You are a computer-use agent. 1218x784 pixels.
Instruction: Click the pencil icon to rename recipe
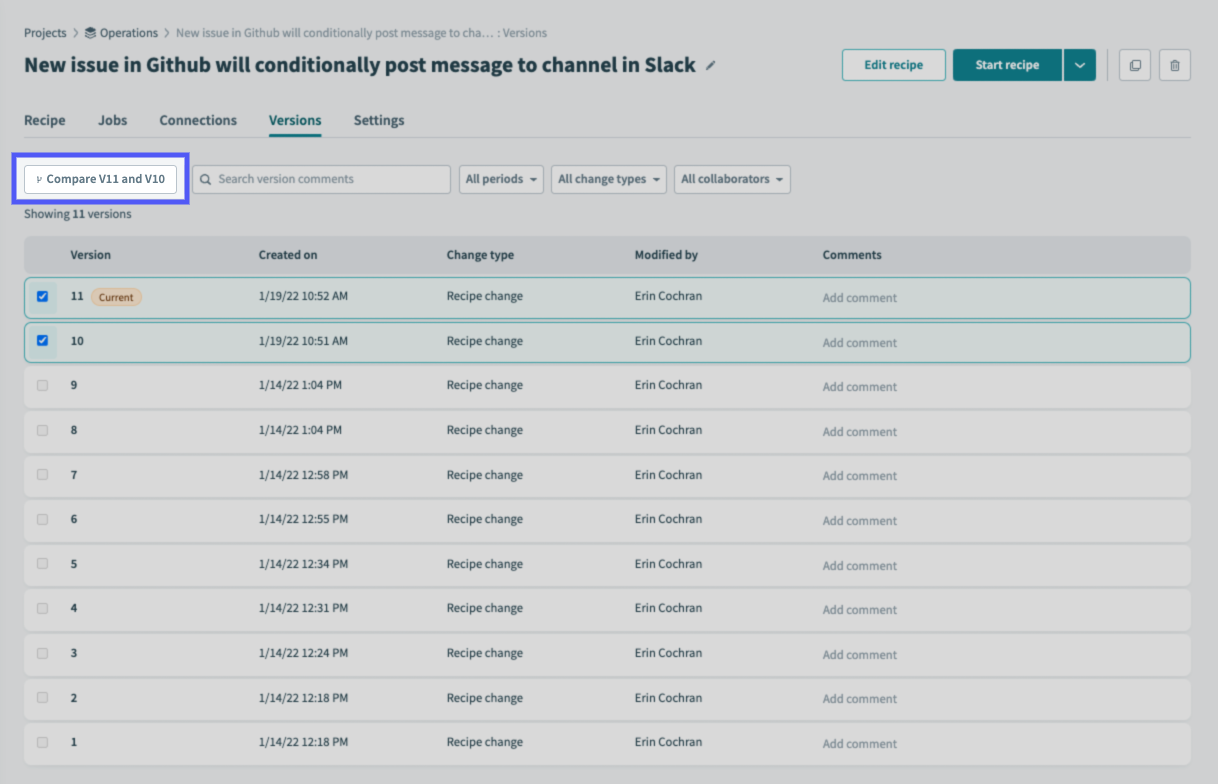pyautogui.click(x=711, y=66)
